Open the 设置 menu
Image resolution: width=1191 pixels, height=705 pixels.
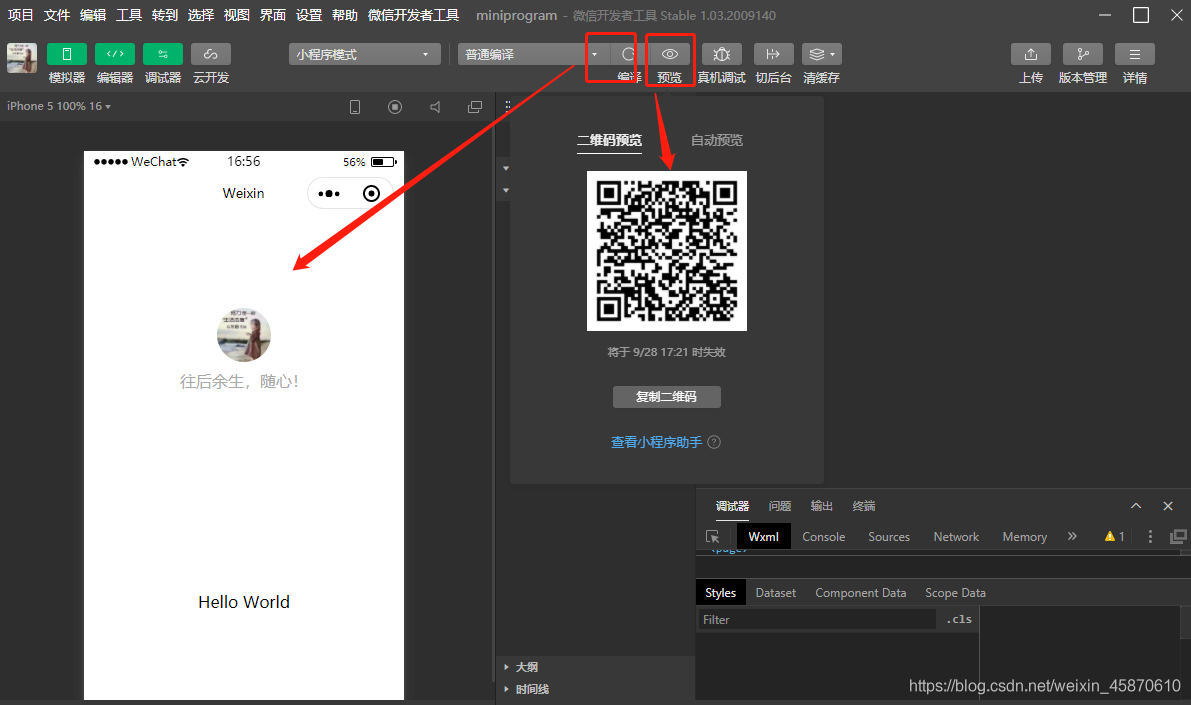pyautogui.click(x=309, y=15)
